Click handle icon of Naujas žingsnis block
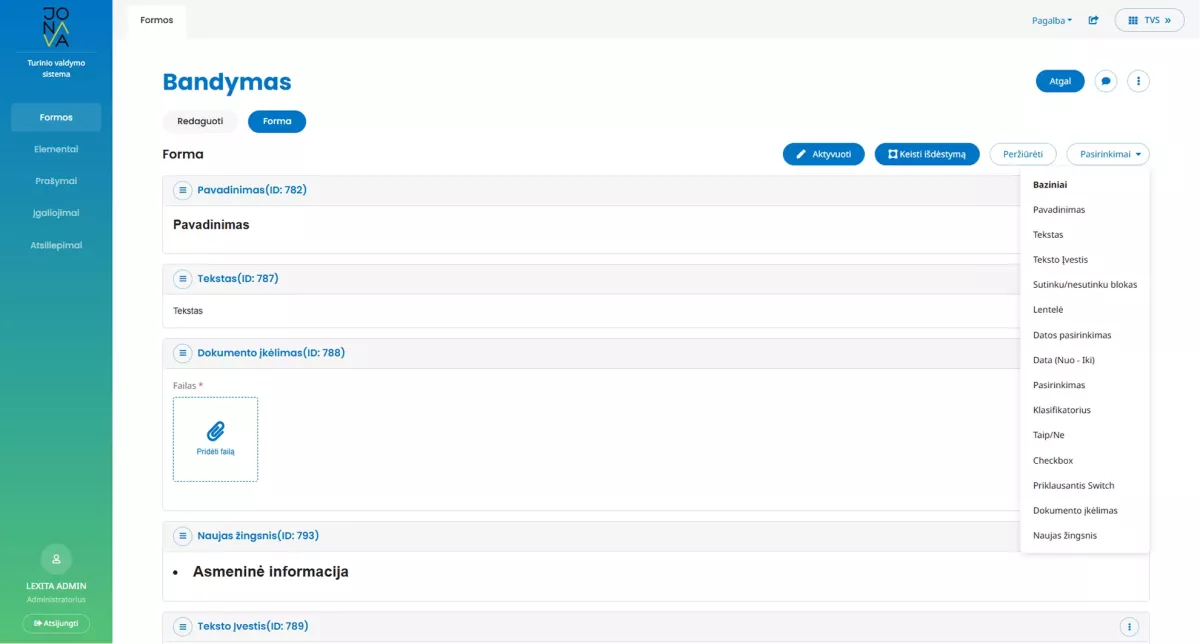The height and width of the screenshot is (644, 1200). click(x=183, y=536)
